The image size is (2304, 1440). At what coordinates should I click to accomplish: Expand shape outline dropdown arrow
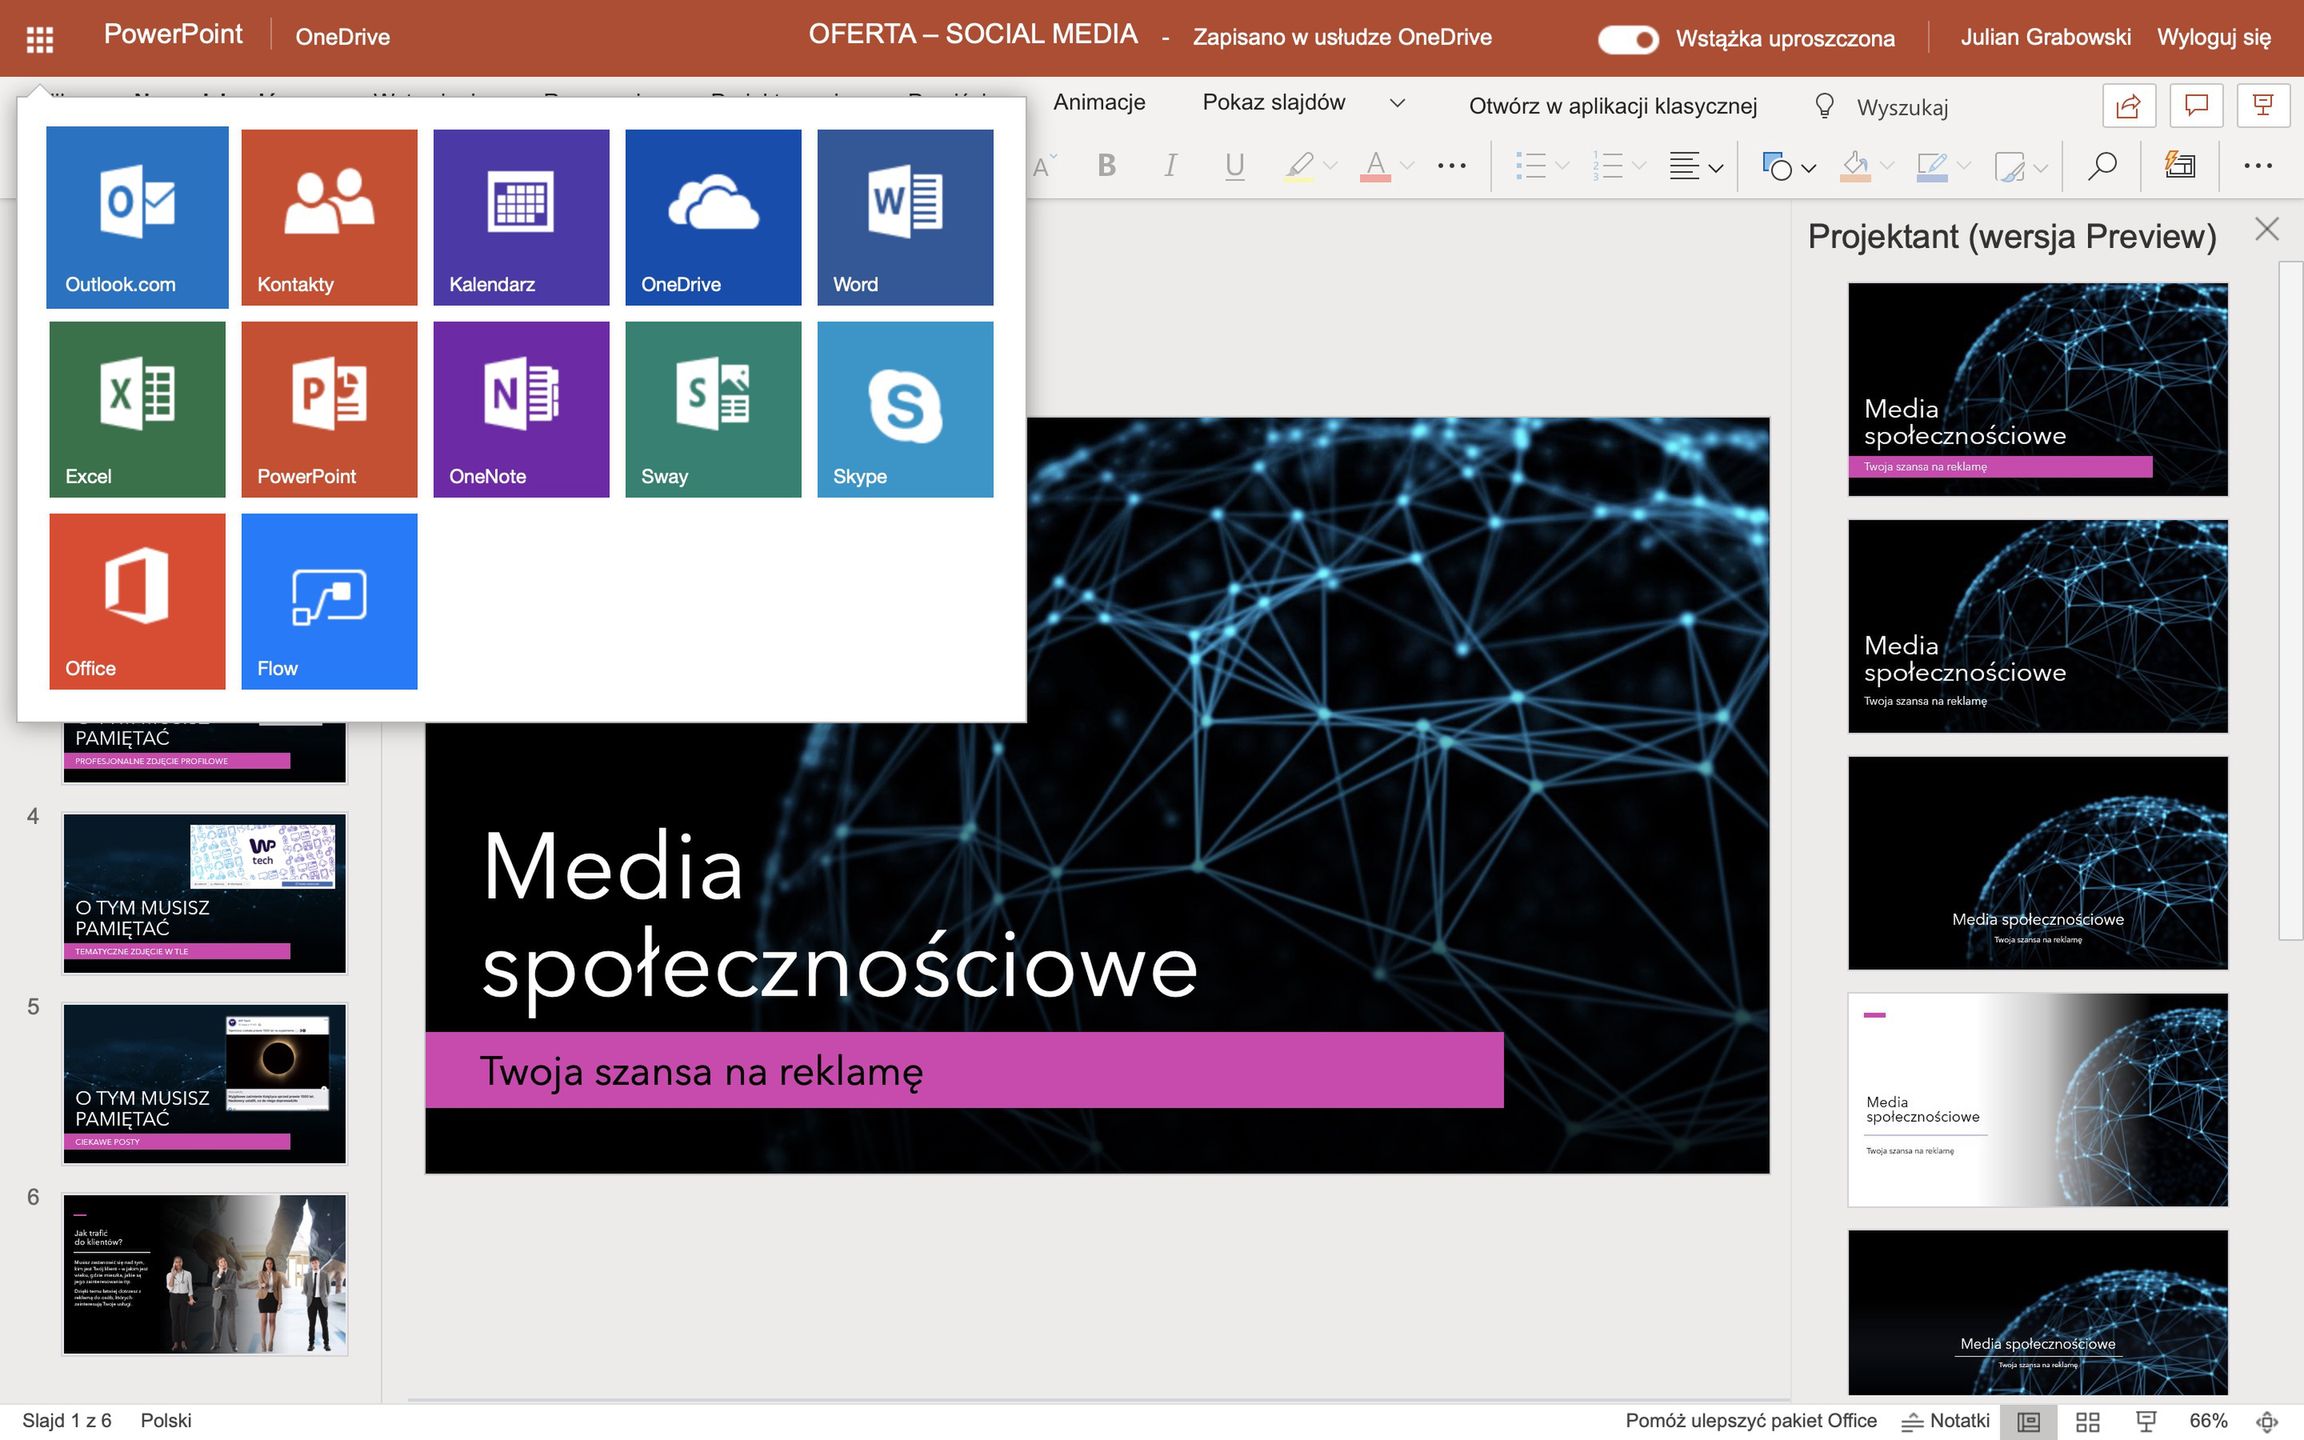1964,166
